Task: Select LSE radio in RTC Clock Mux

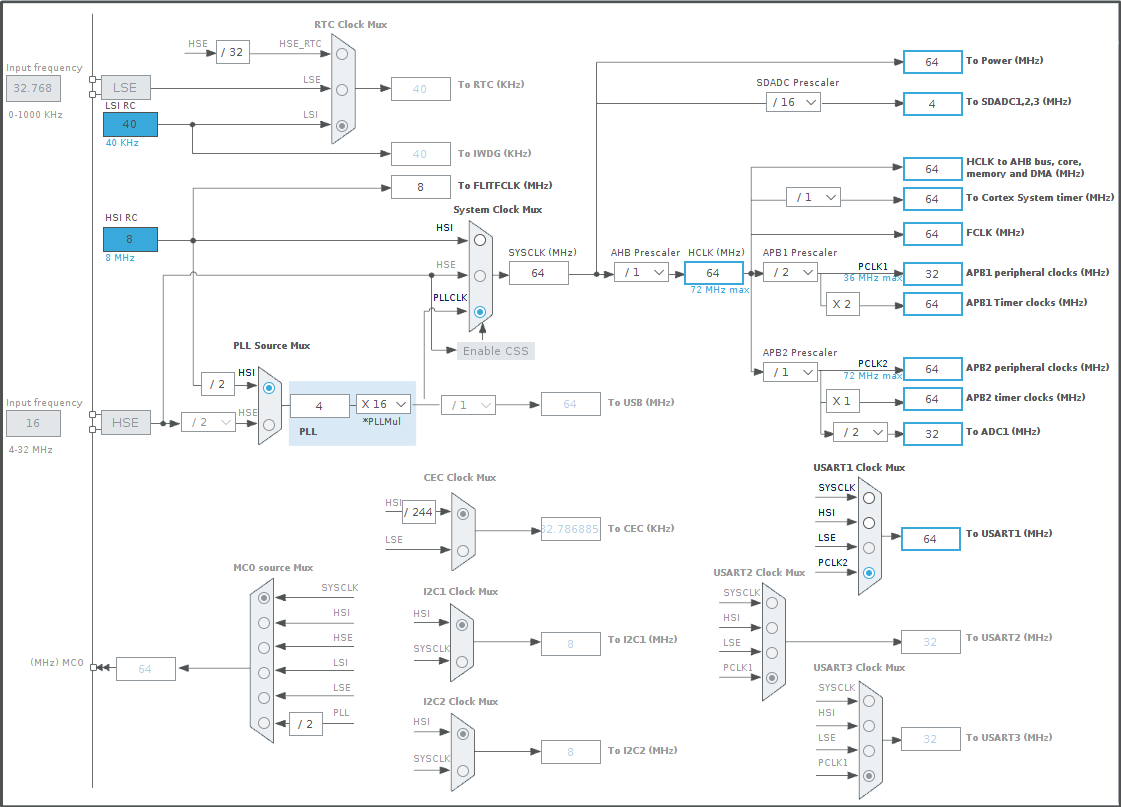Action: 342,90
